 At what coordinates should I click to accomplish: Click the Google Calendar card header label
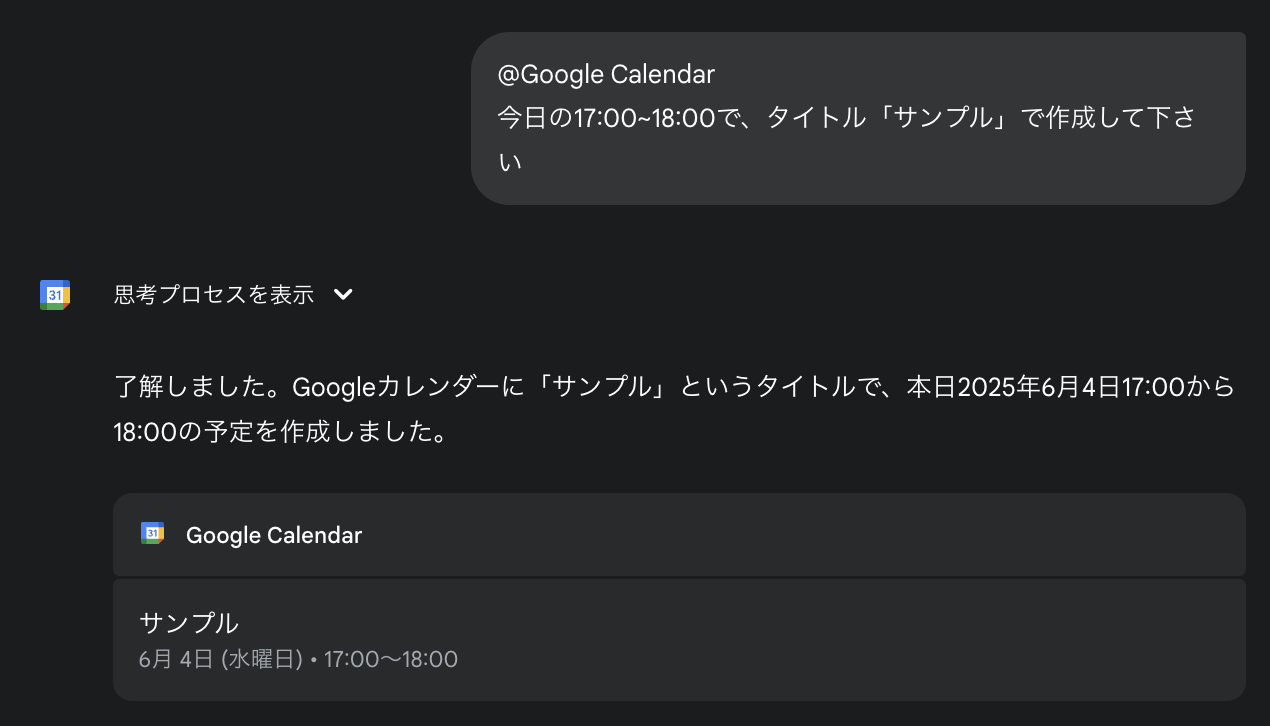274,535
